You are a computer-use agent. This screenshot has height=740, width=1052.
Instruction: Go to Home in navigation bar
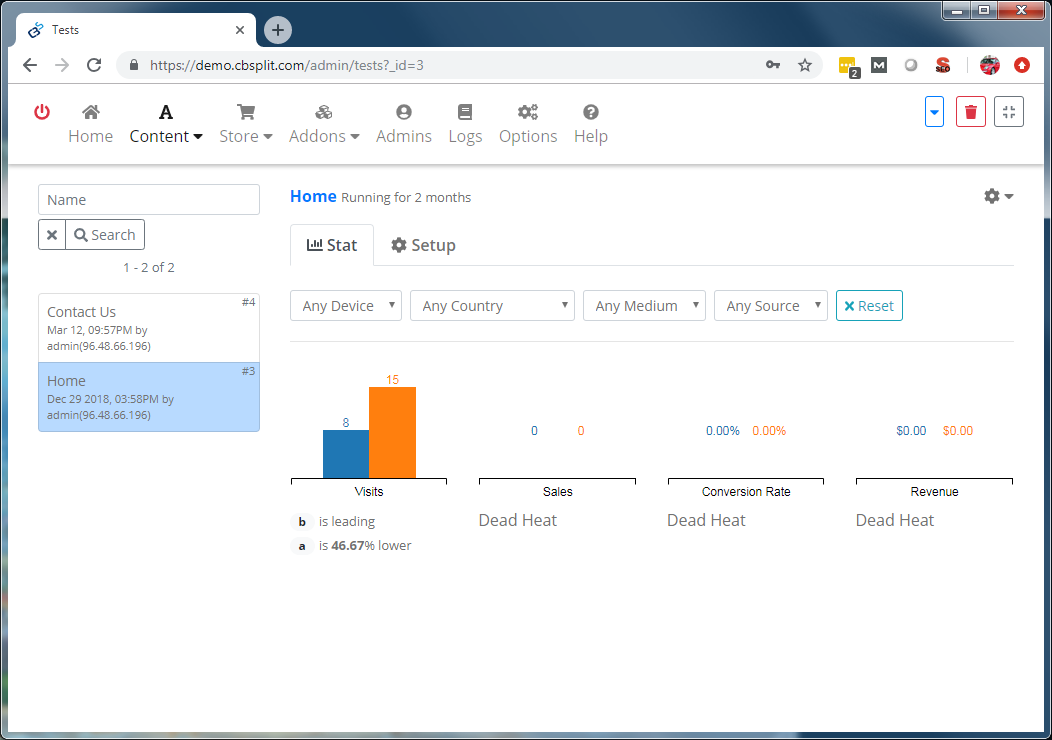coord(90,124)
